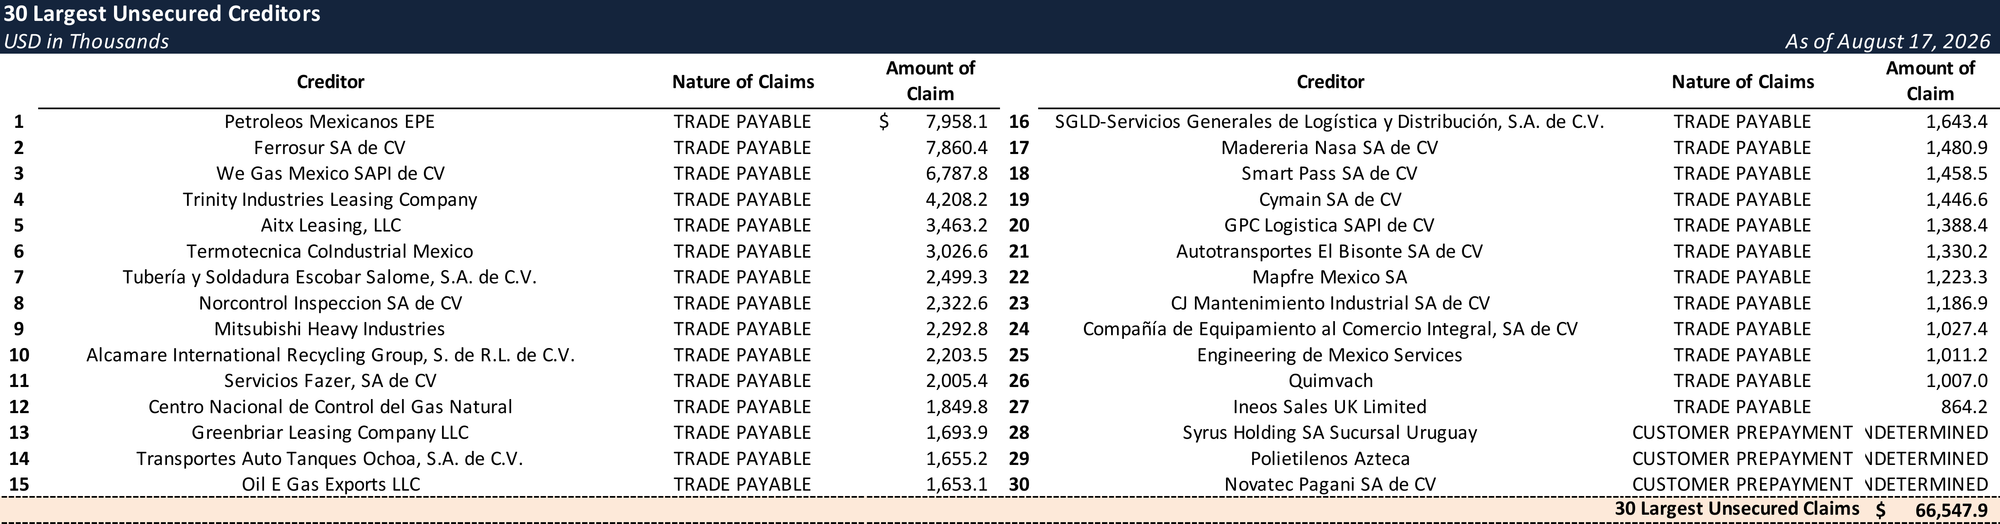The height and width of the screenshot is (524, 2000).
Task: Select the 'As of August 17, 2026' date
Action: pos(1890,41)
